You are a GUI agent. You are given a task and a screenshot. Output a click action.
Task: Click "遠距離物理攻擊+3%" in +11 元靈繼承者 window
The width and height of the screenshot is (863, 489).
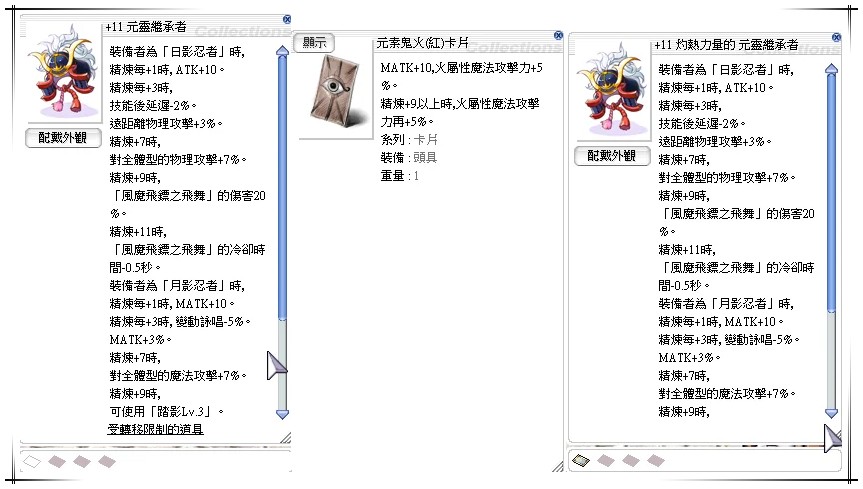(166, 124)
